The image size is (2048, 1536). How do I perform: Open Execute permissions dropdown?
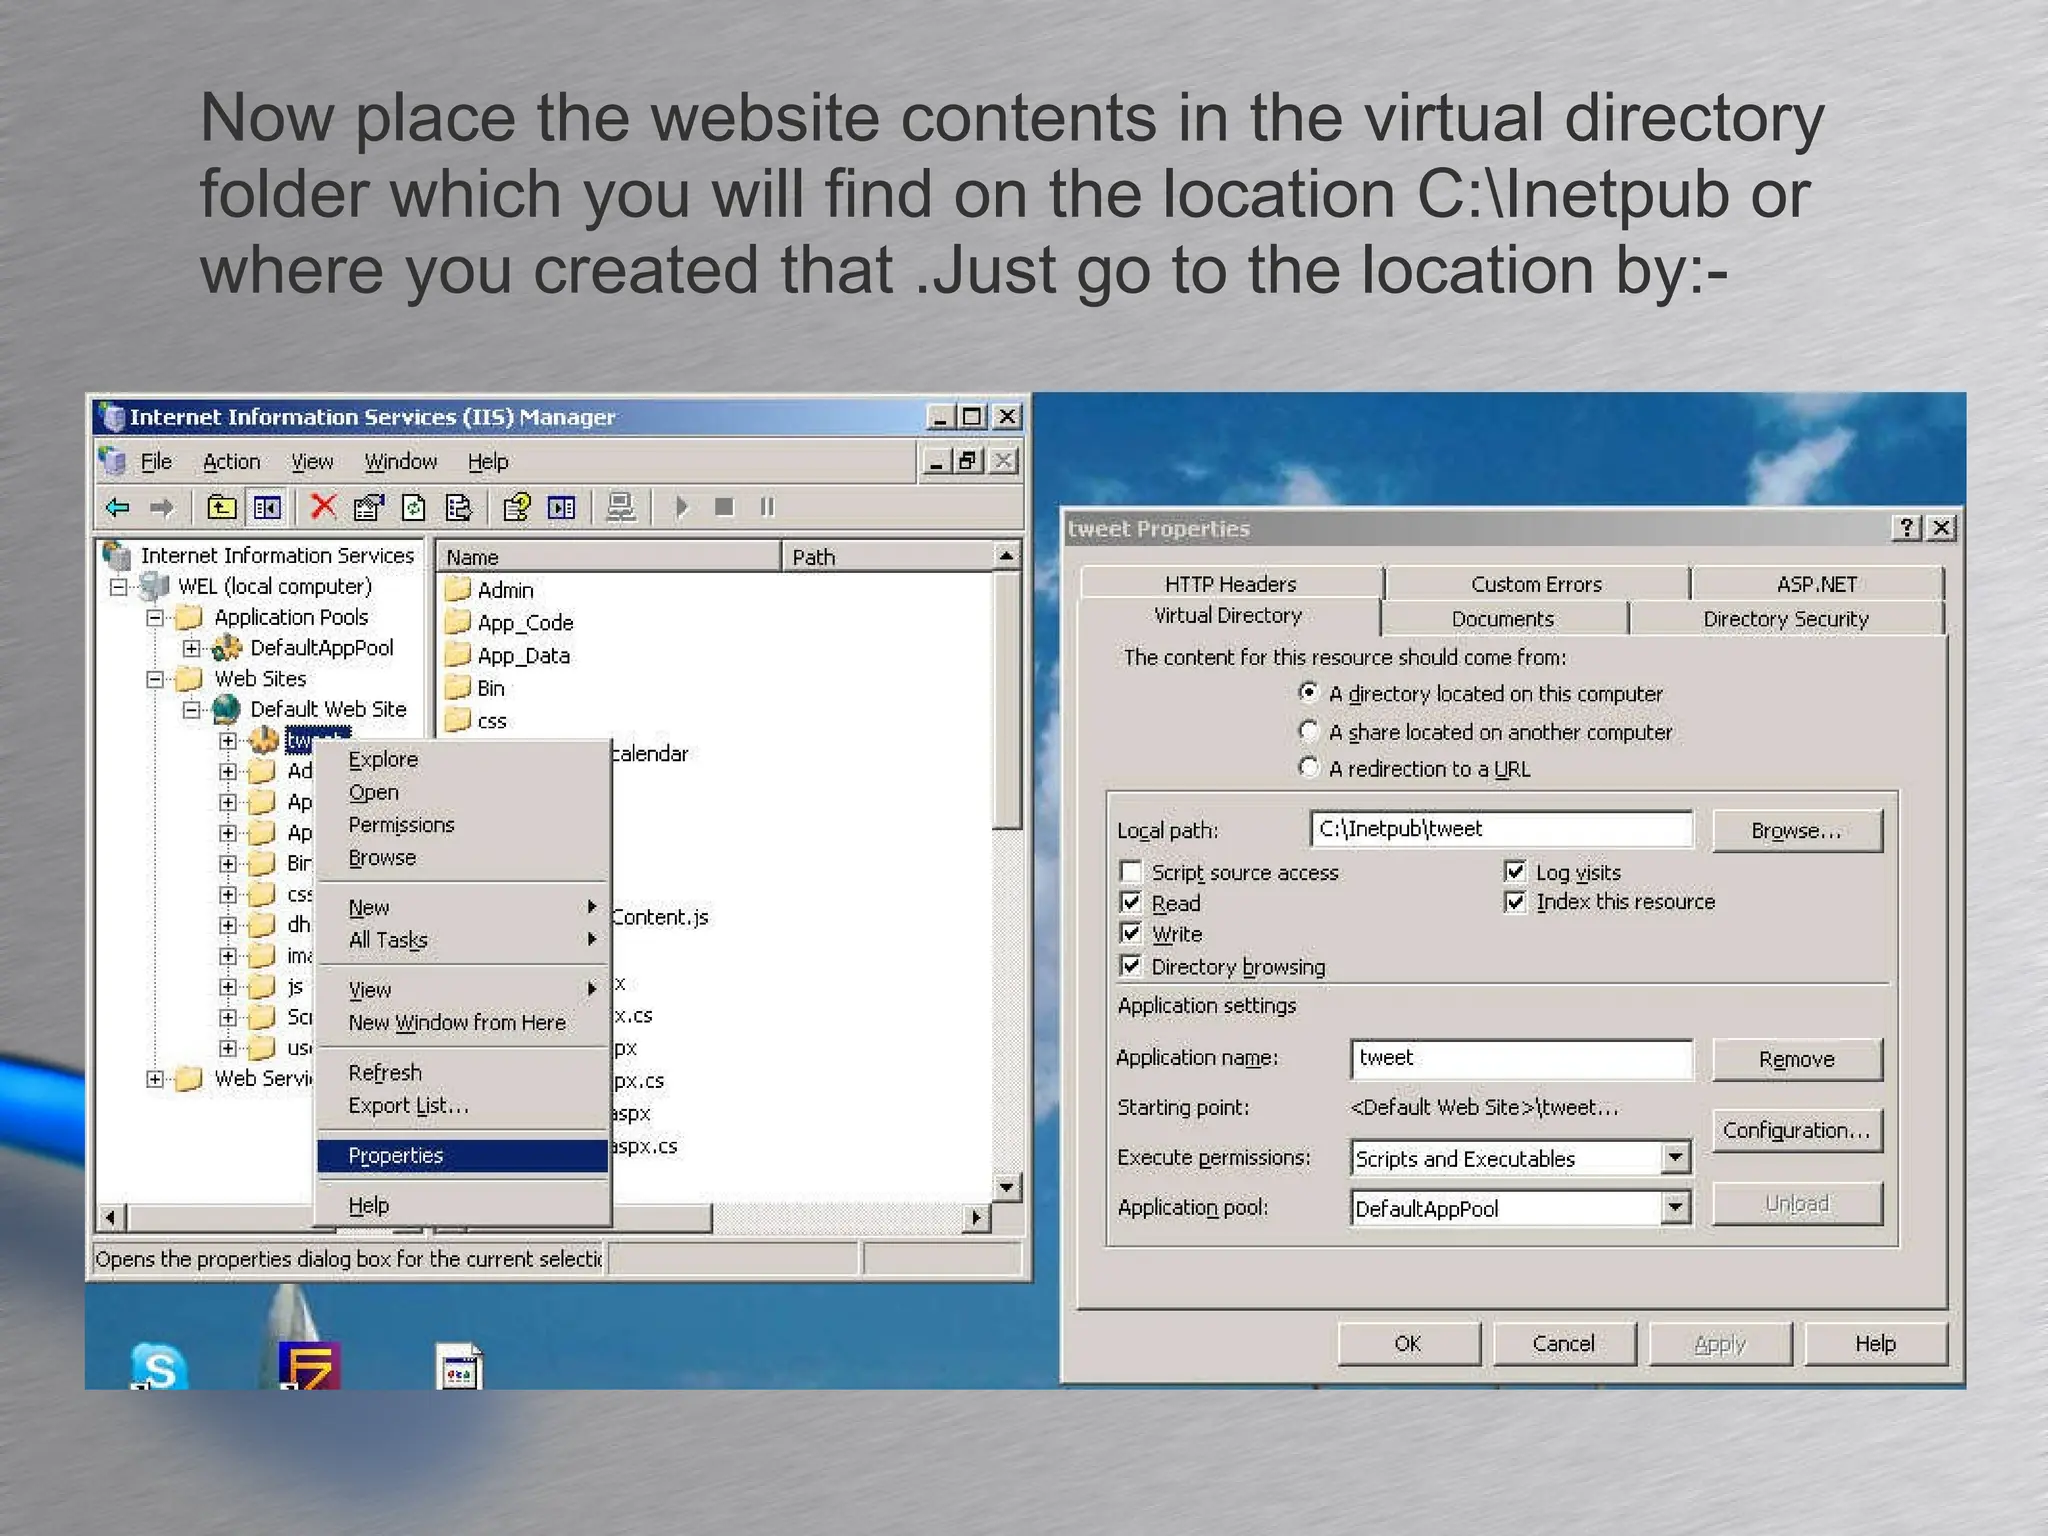[x=1676, y=1158]
